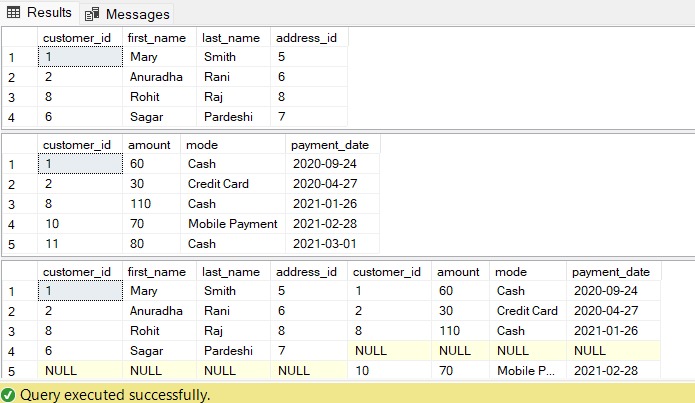695x403 pixels.
Task: Click joined table's payment_date column header
Action: [x=614, y=271]
